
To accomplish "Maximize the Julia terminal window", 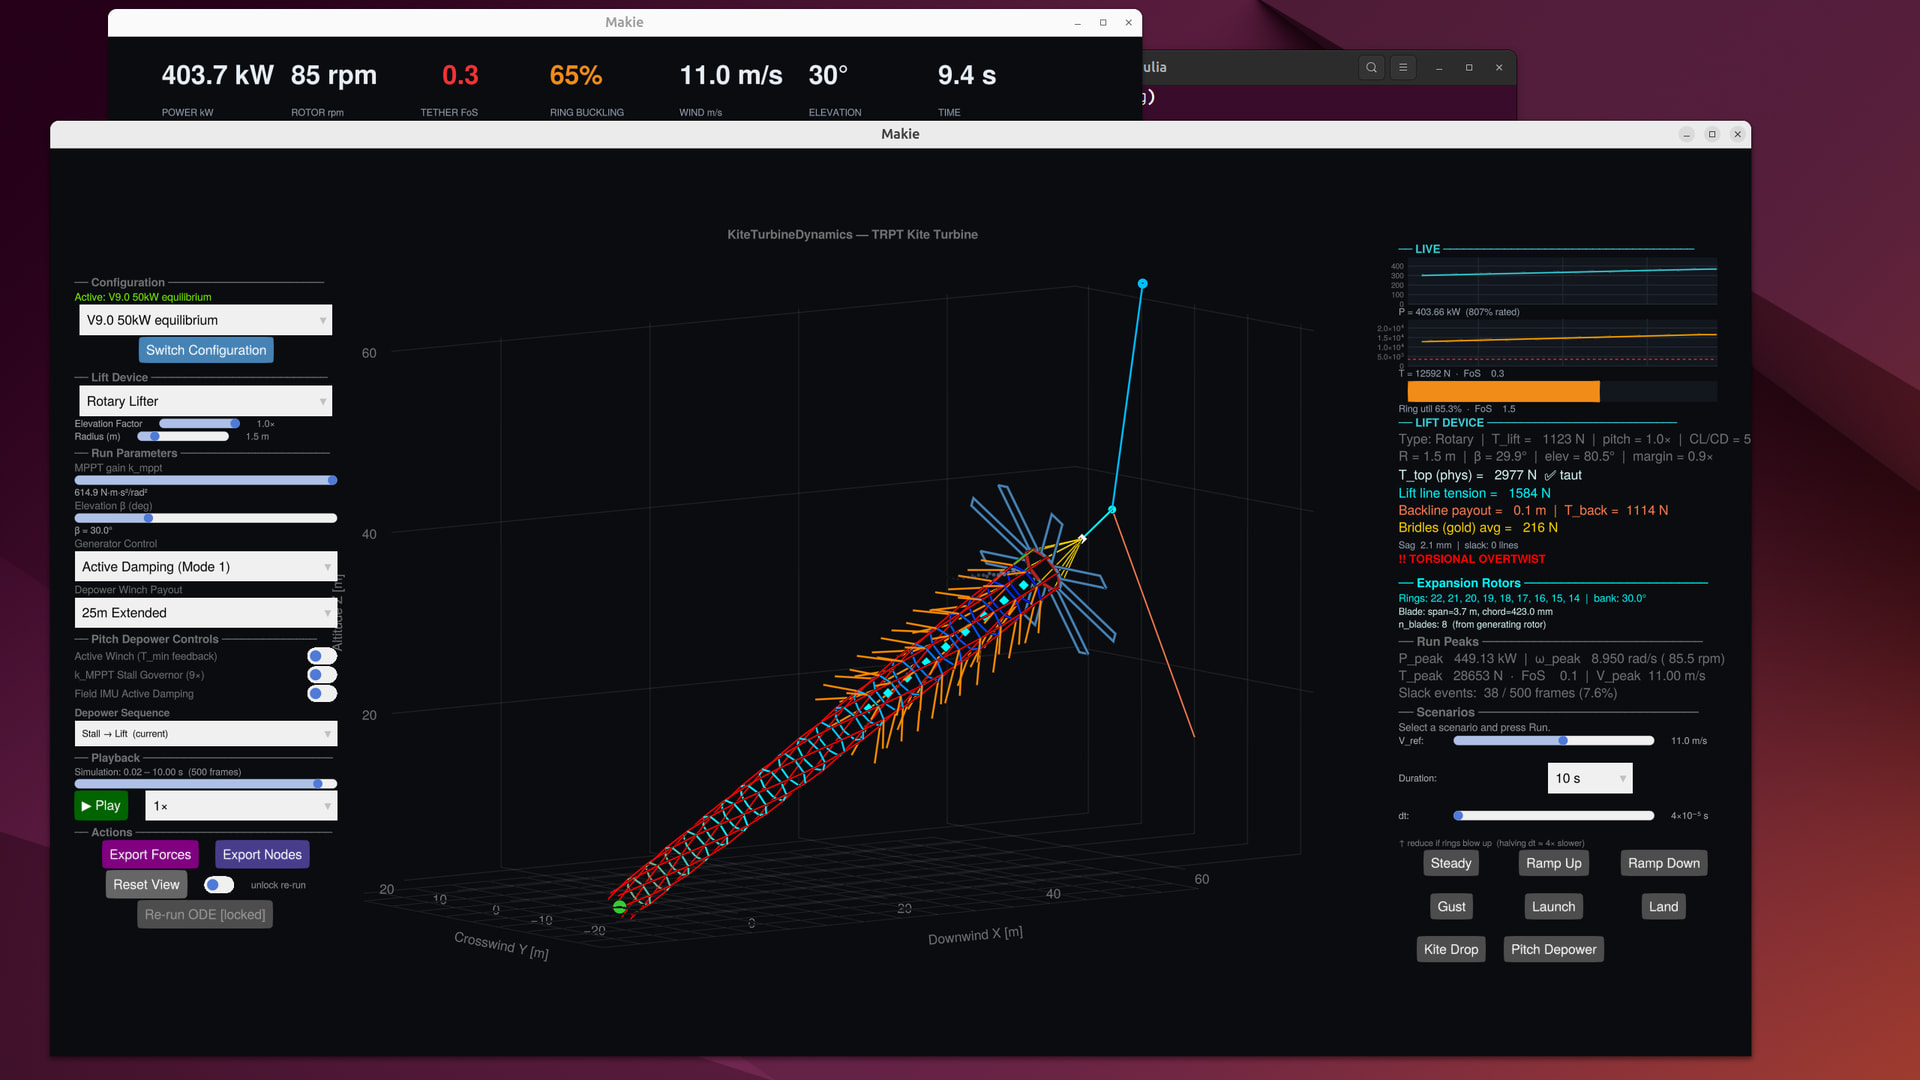I will pos(1469,68).
